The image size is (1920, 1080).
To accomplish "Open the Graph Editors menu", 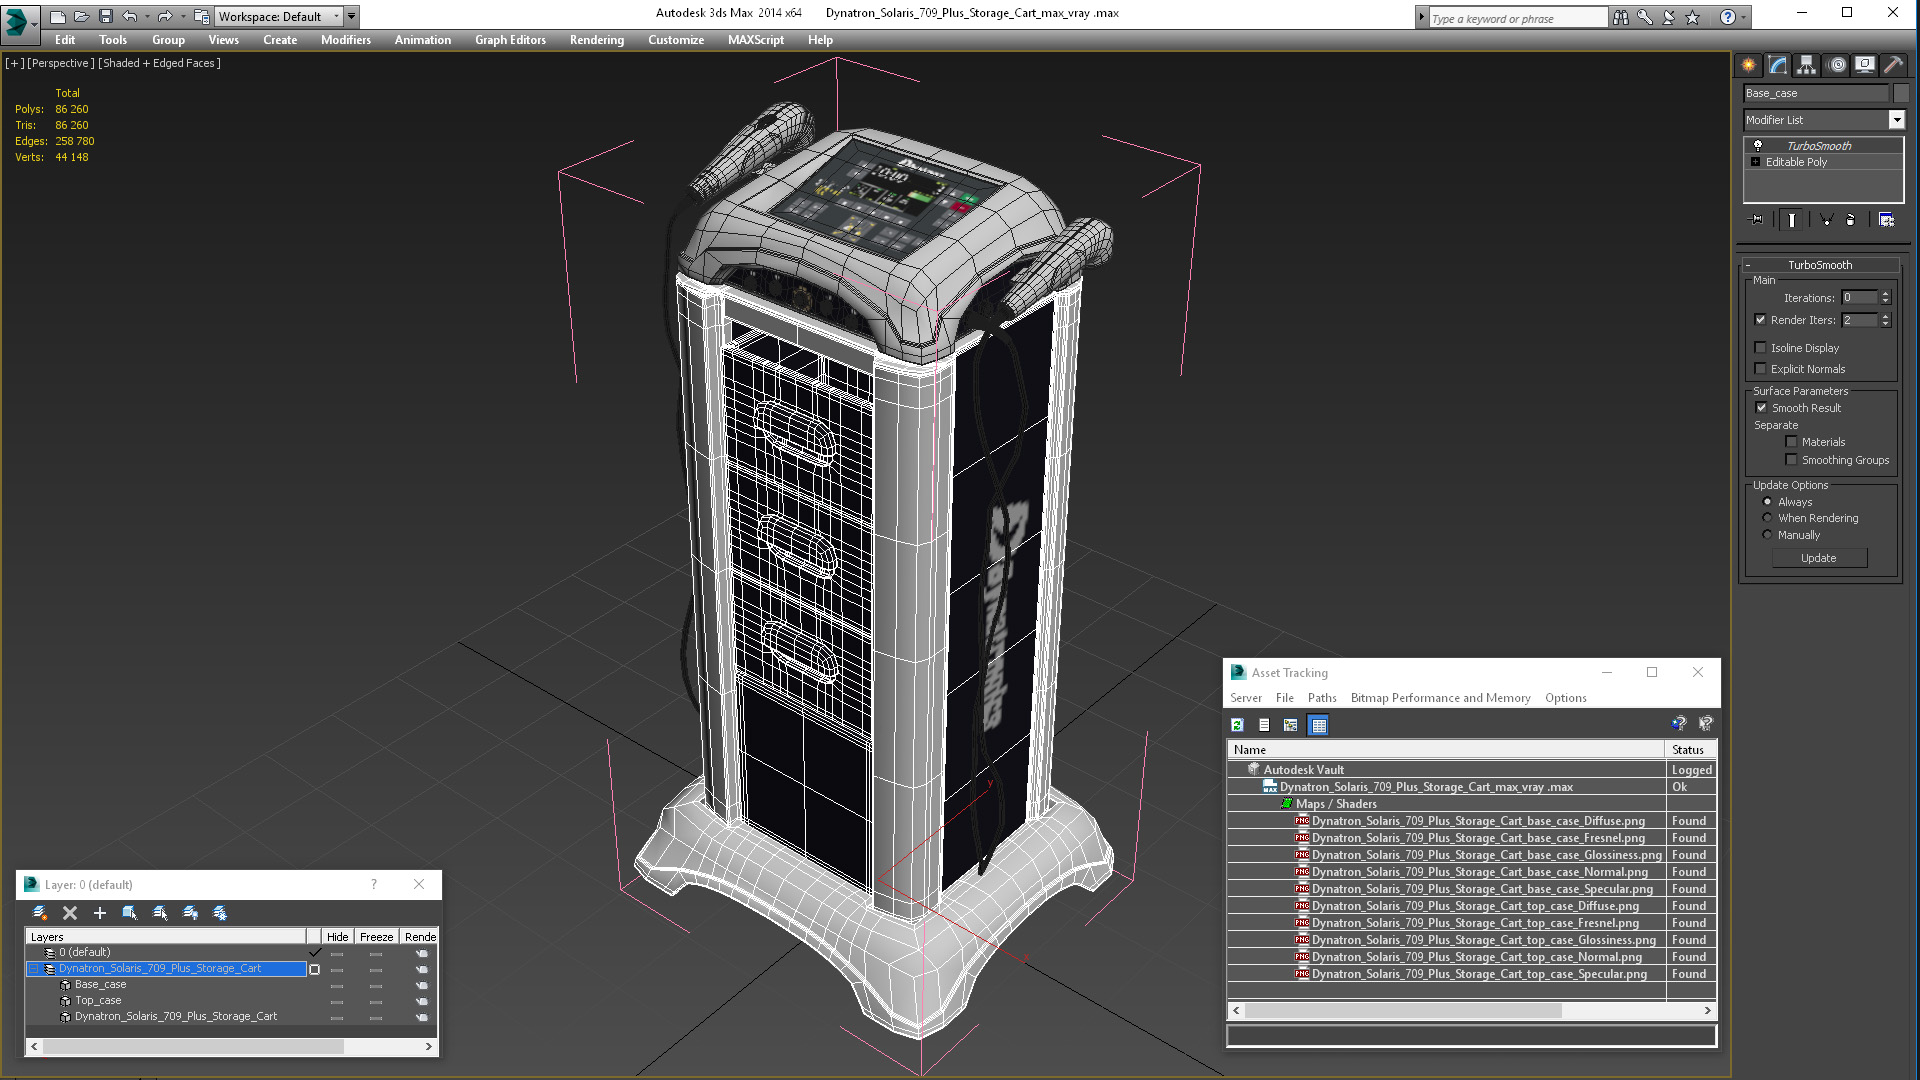I will pos(510,40).
